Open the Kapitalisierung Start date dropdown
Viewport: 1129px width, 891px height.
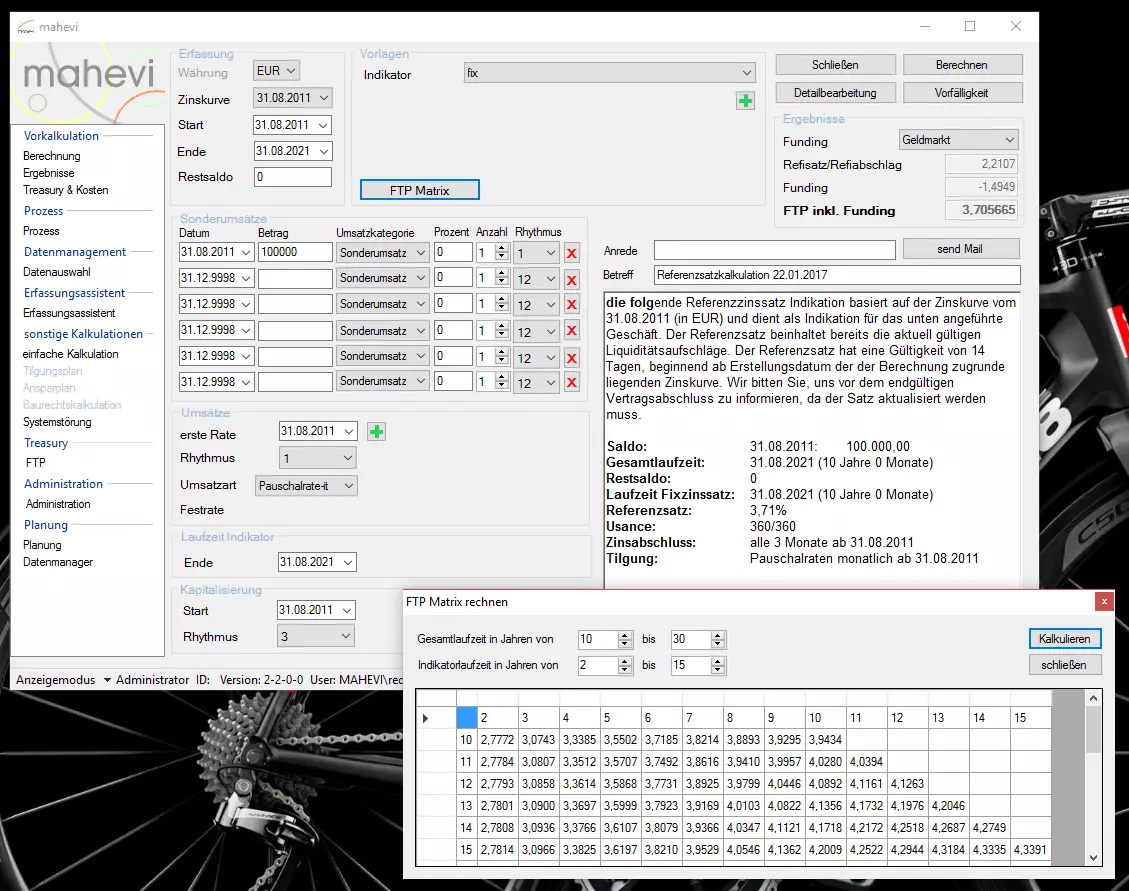click(346, 610)
